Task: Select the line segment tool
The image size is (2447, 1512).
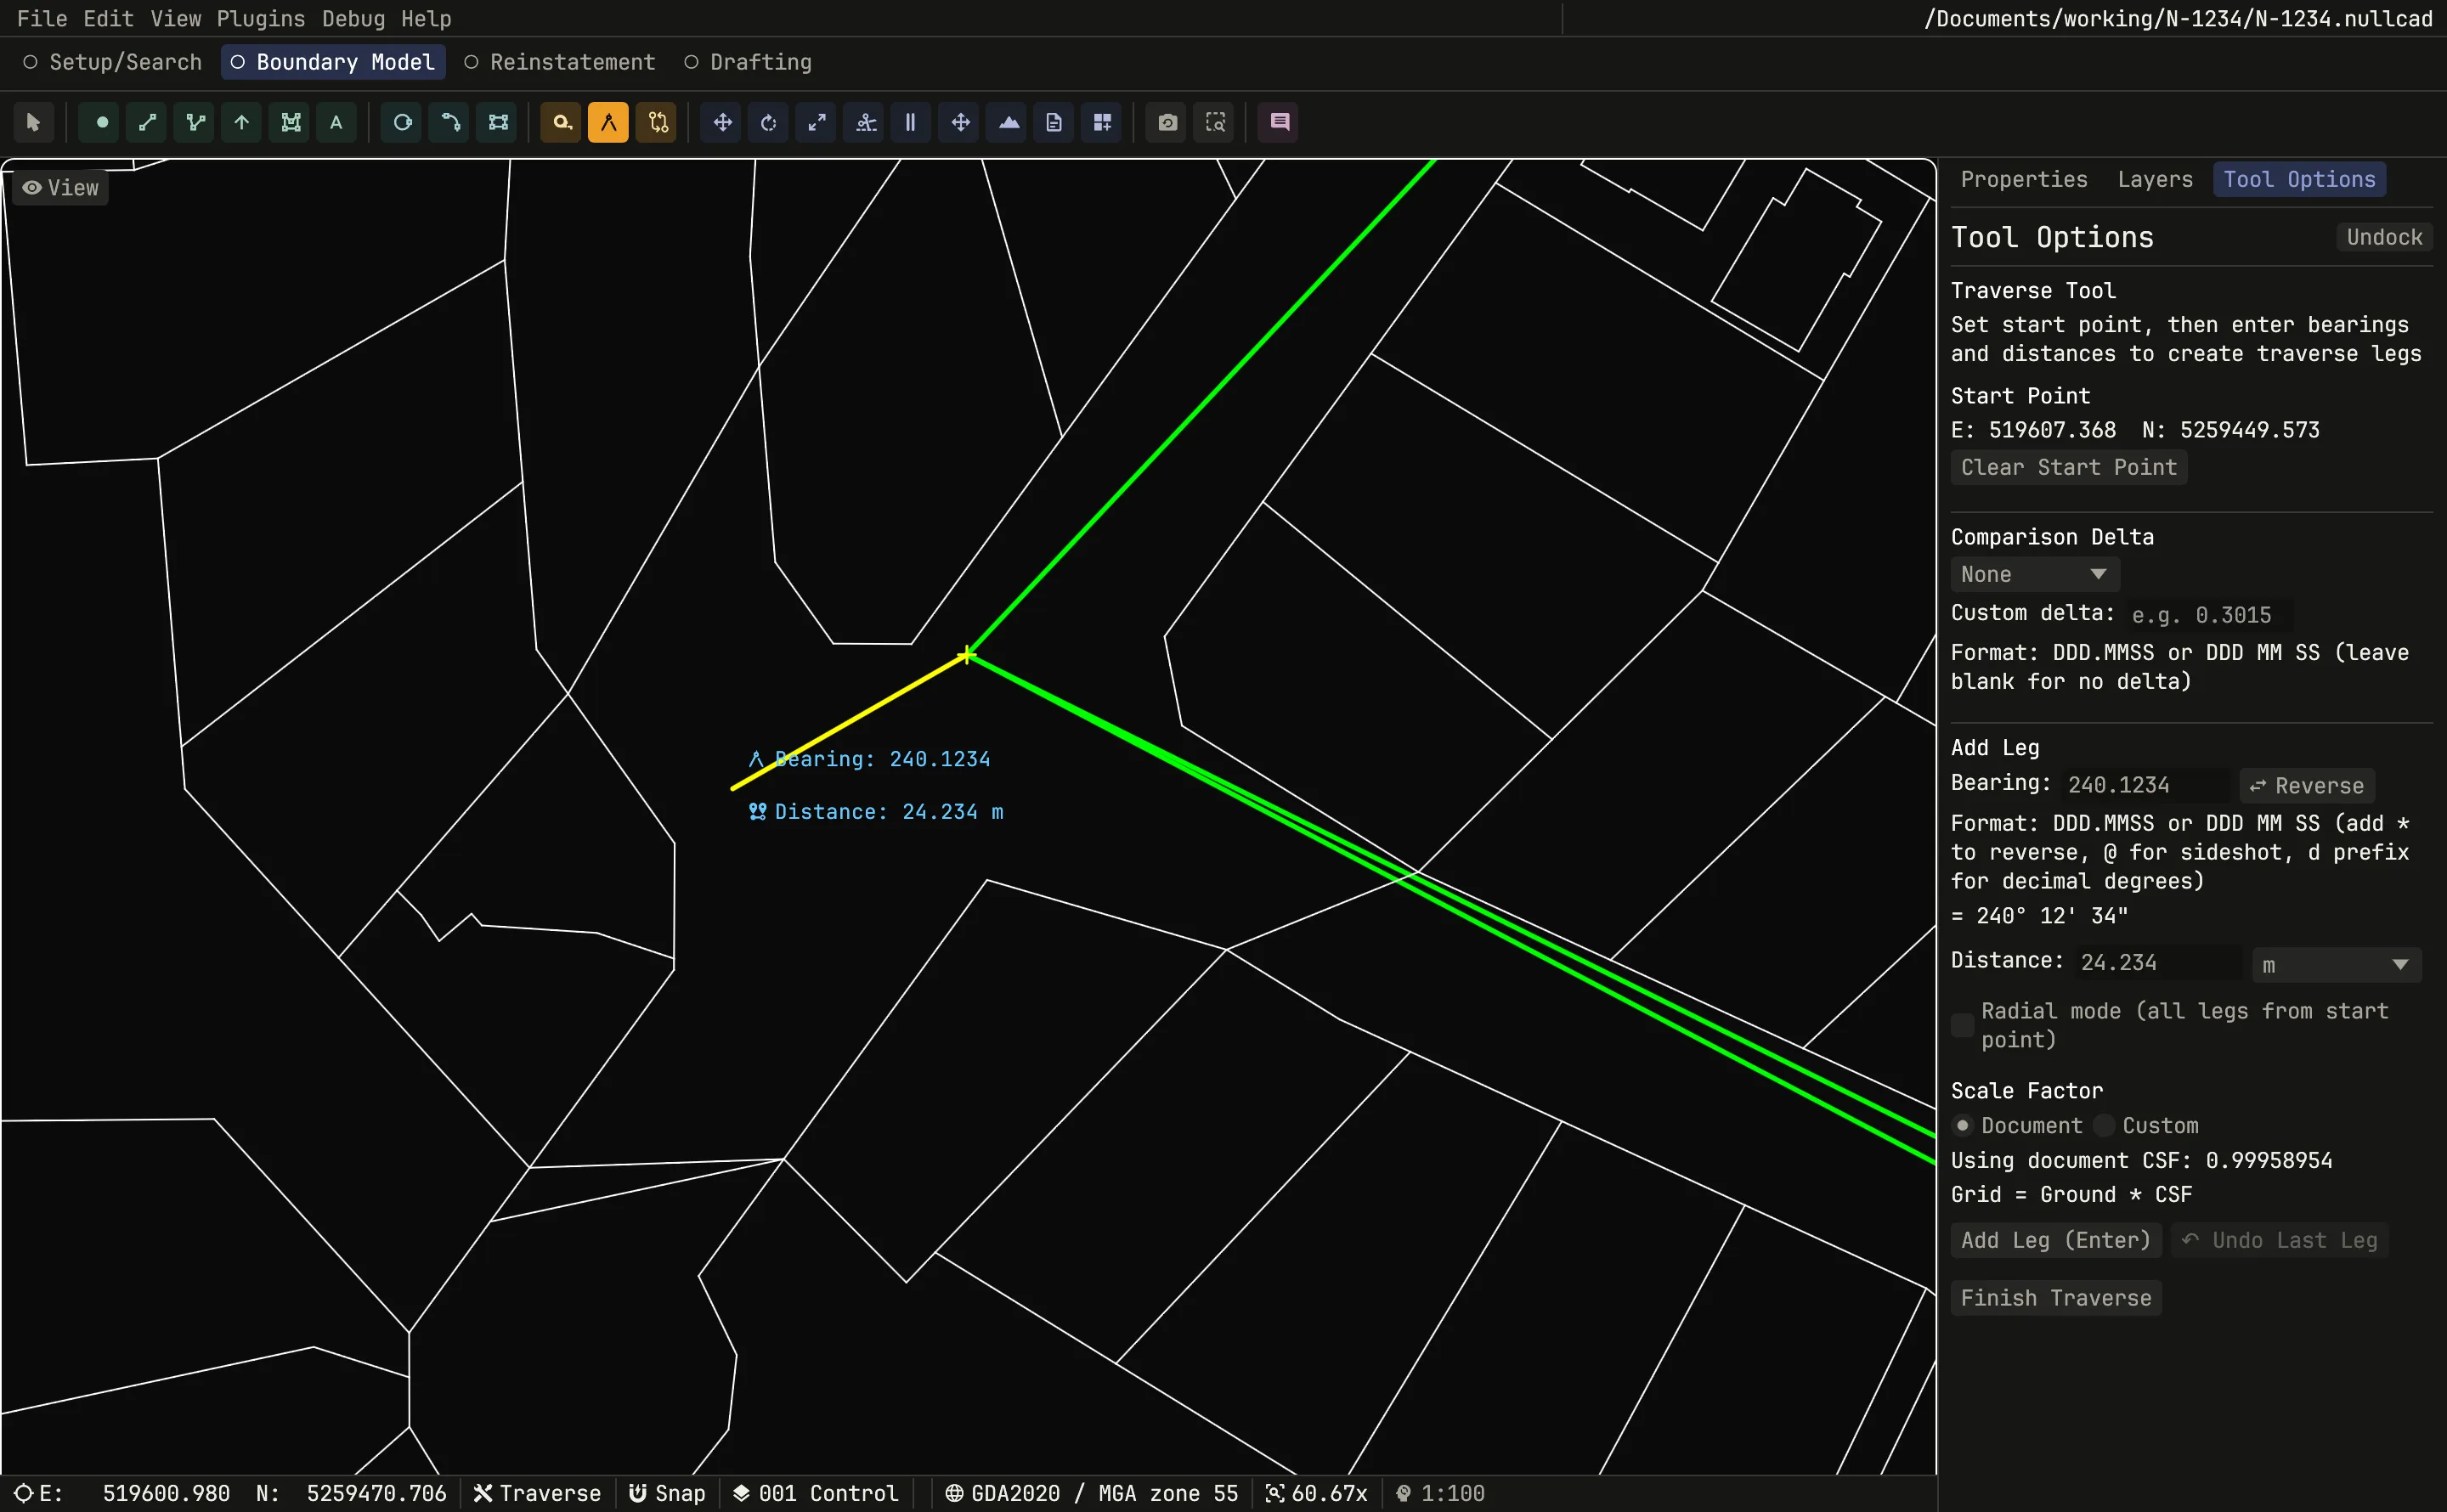Action: pyautogui.click(x=147, y=122)
